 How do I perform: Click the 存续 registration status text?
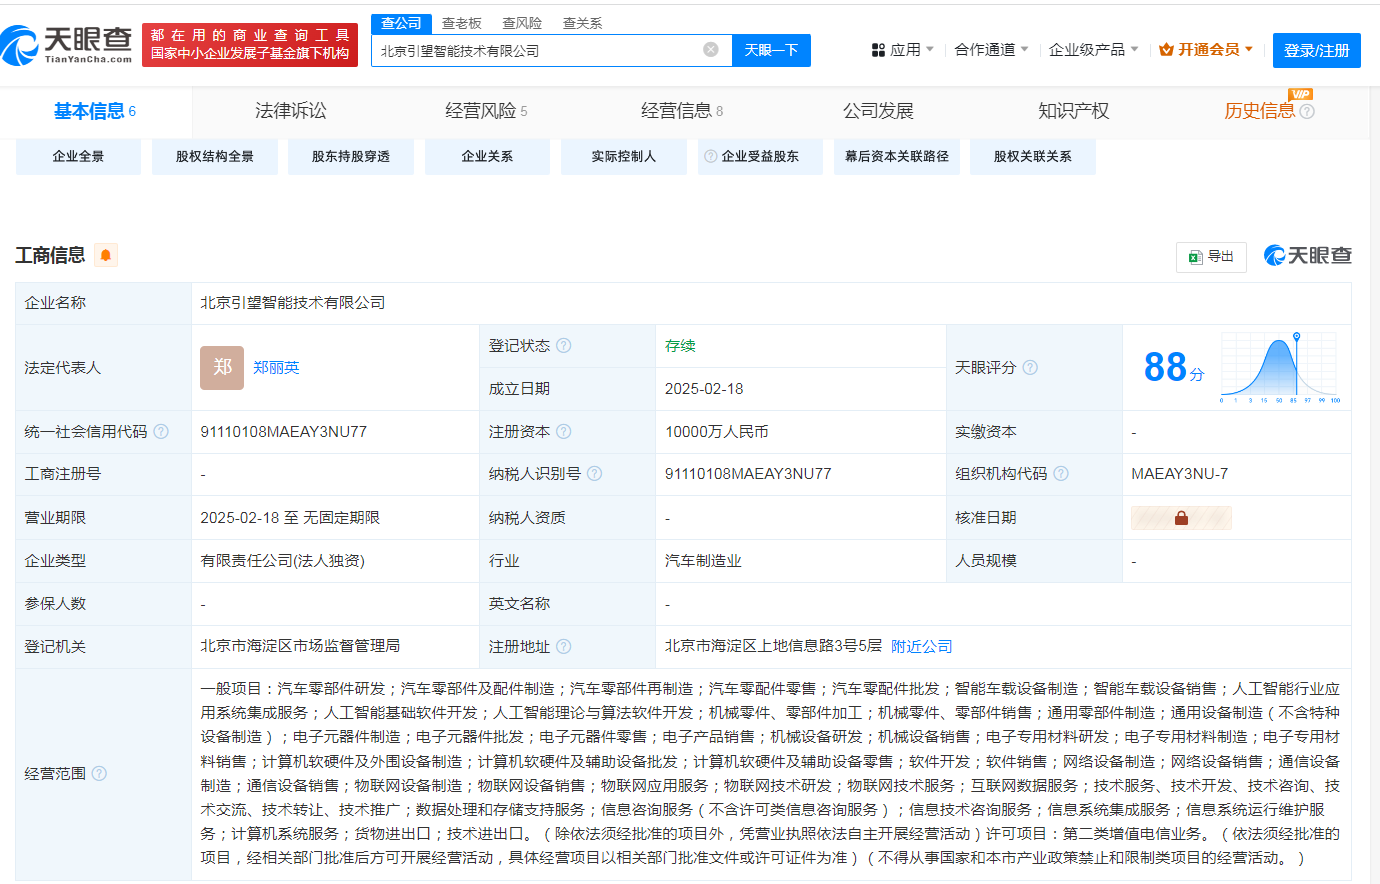pyautogui.click(x=680, y=346)
